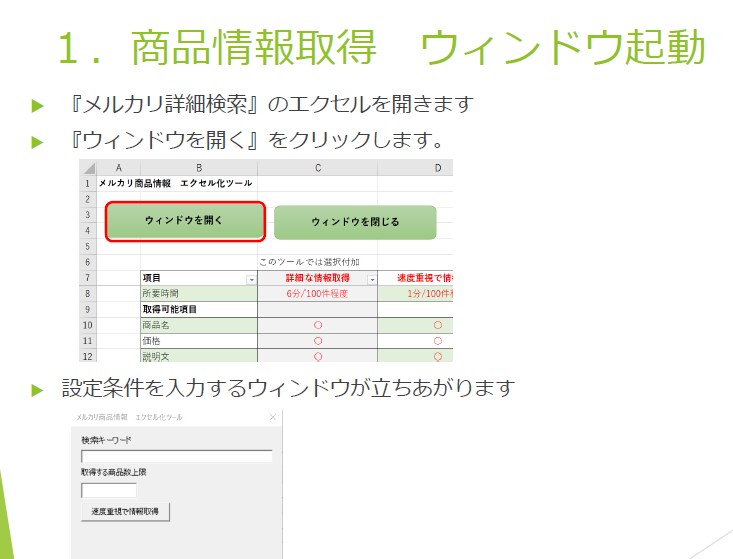Select row 12 header
This screenshot has height=559, width=733.
(x=88, y=356)
